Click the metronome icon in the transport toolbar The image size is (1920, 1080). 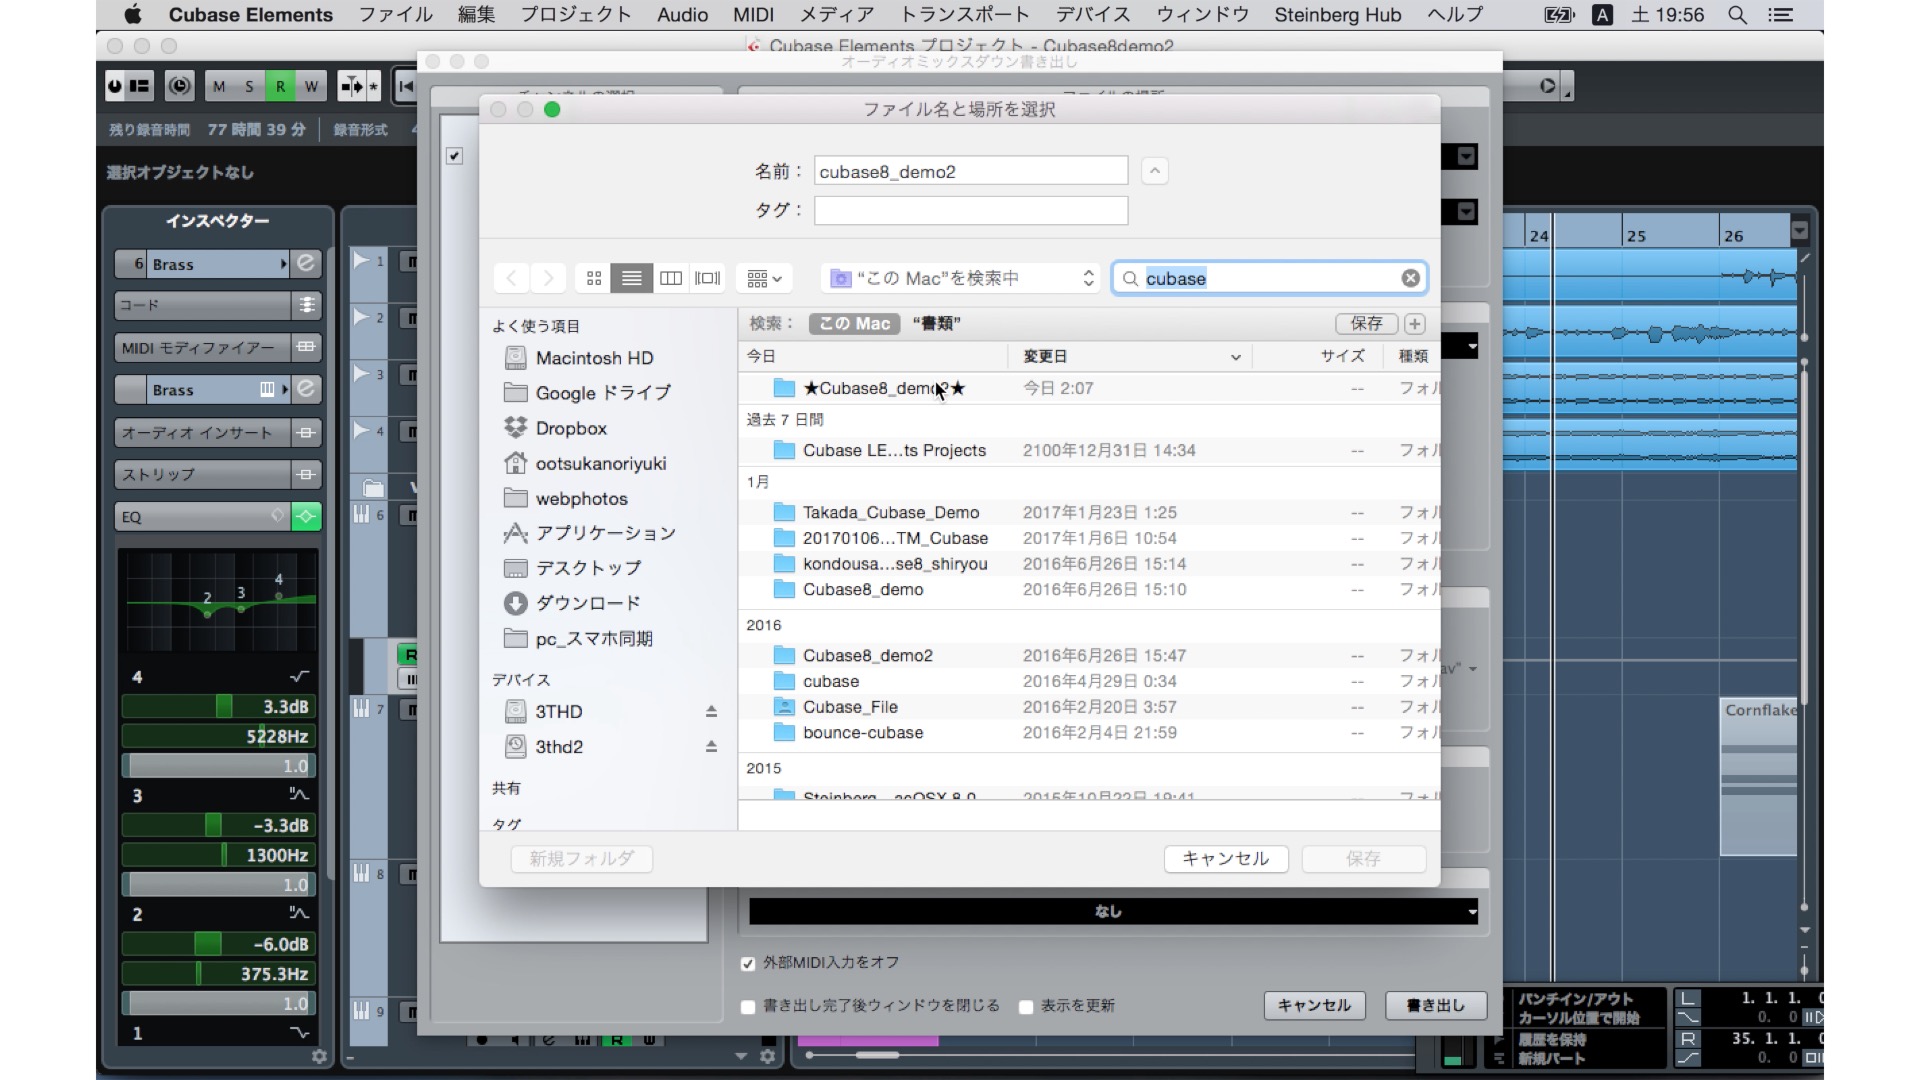179,86
